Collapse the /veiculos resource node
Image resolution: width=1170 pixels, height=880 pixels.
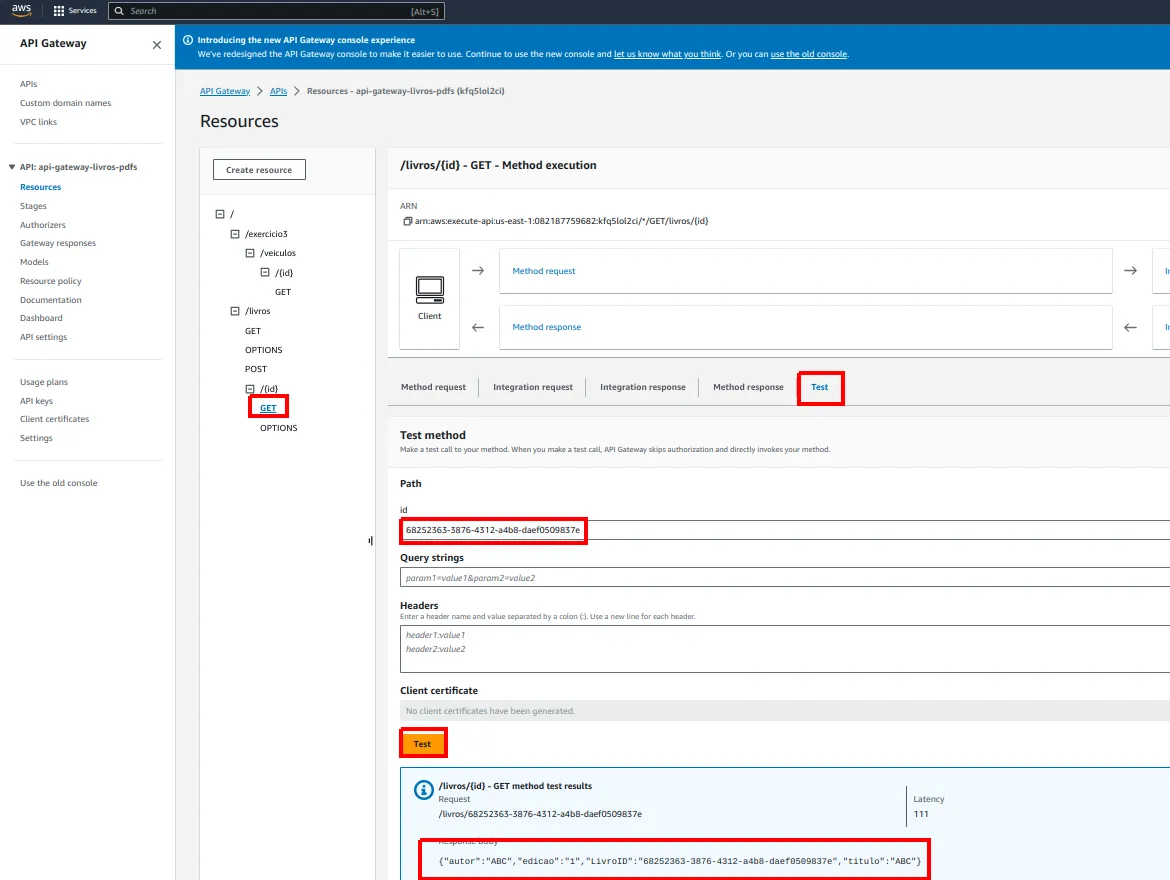coord(250,253)
